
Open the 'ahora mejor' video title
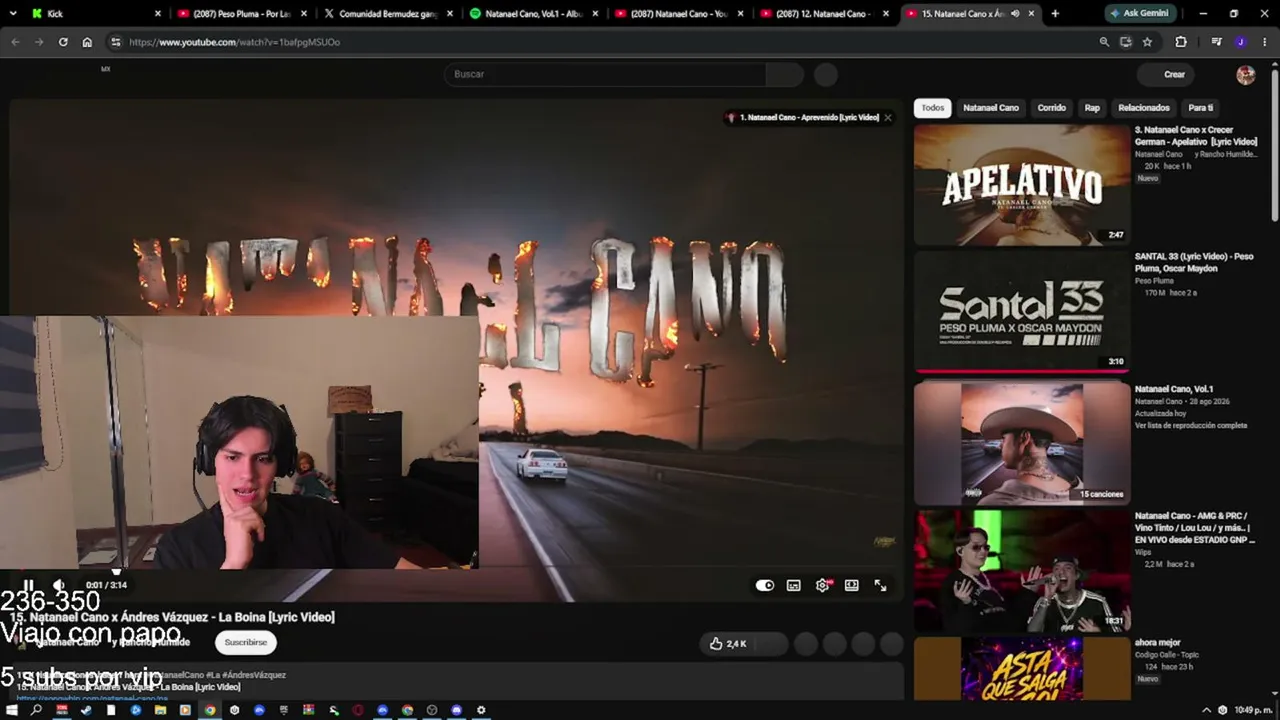coord(1158,642)
